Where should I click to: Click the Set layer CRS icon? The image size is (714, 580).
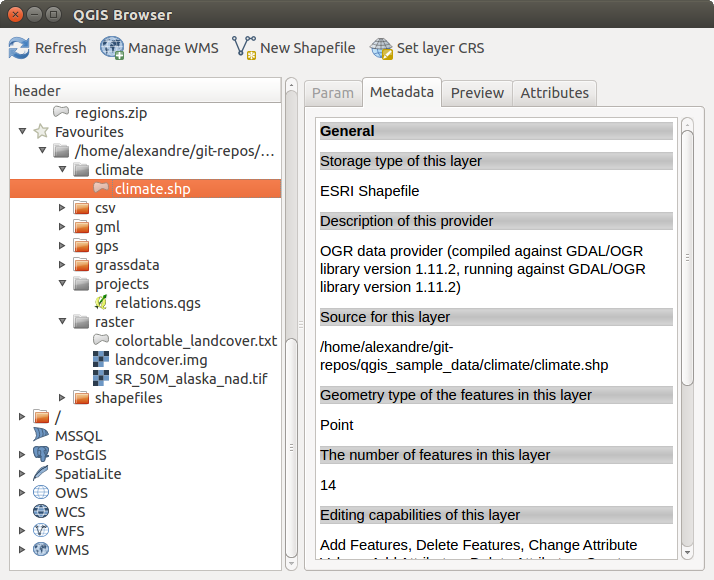381,48
